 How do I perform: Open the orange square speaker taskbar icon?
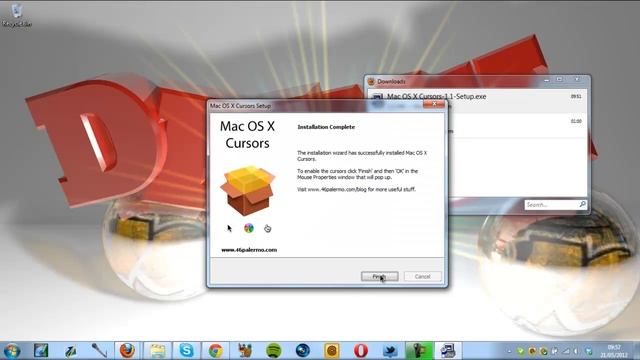tap(331, 351)
